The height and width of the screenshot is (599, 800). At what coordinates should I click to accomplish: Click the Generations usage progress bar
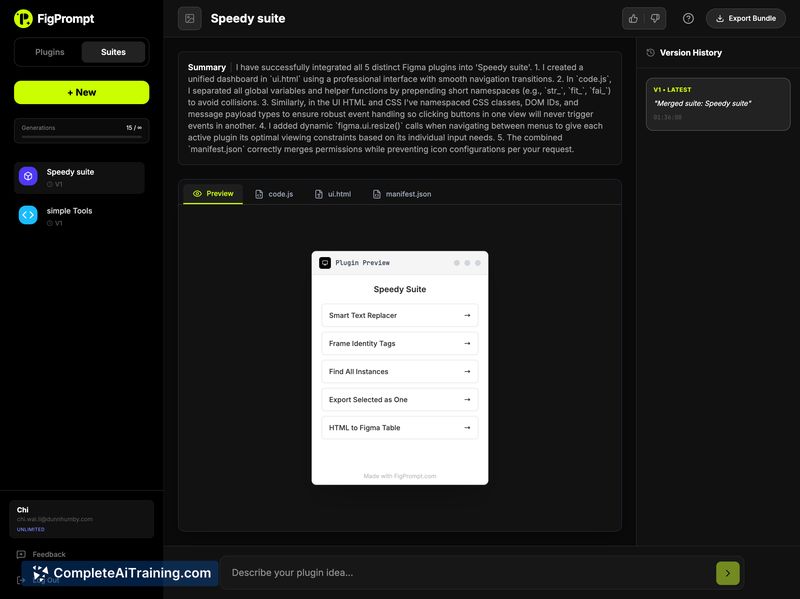[81, 137]
